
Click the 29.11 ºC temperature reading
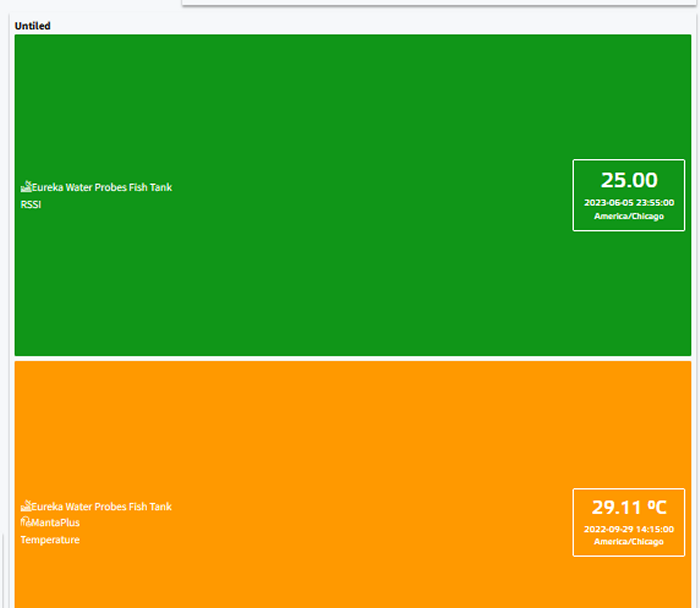tap(629, 507)
